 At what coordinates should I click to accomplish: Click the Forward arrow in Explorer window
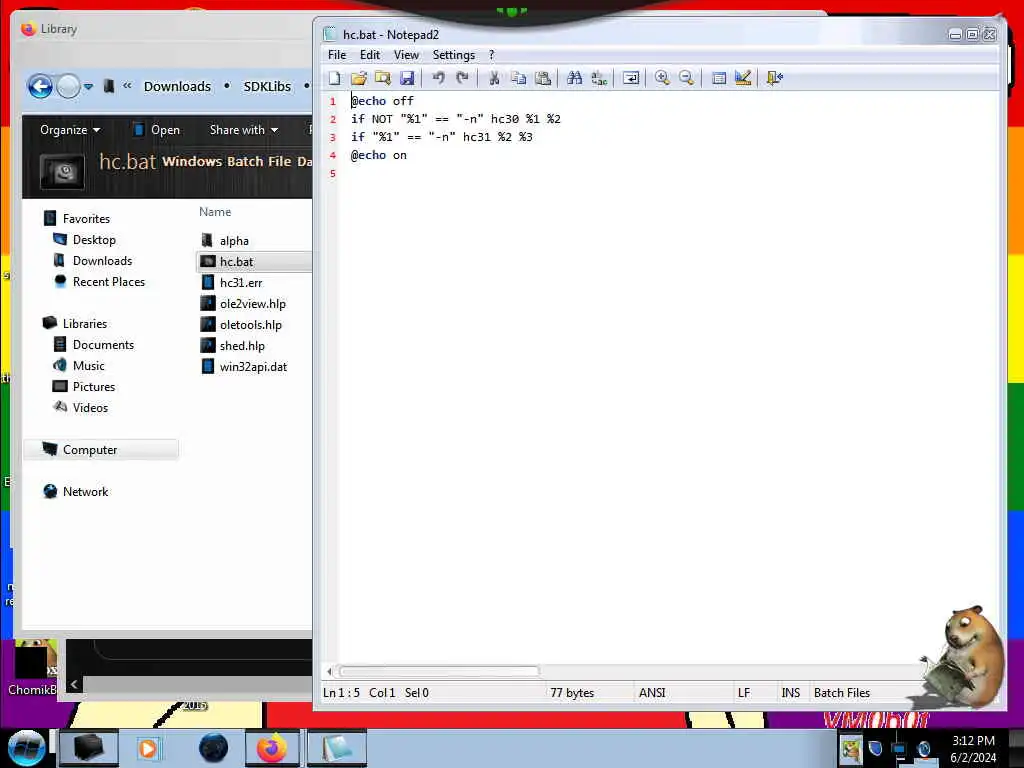pyautogui.click(x=68, y=86)
